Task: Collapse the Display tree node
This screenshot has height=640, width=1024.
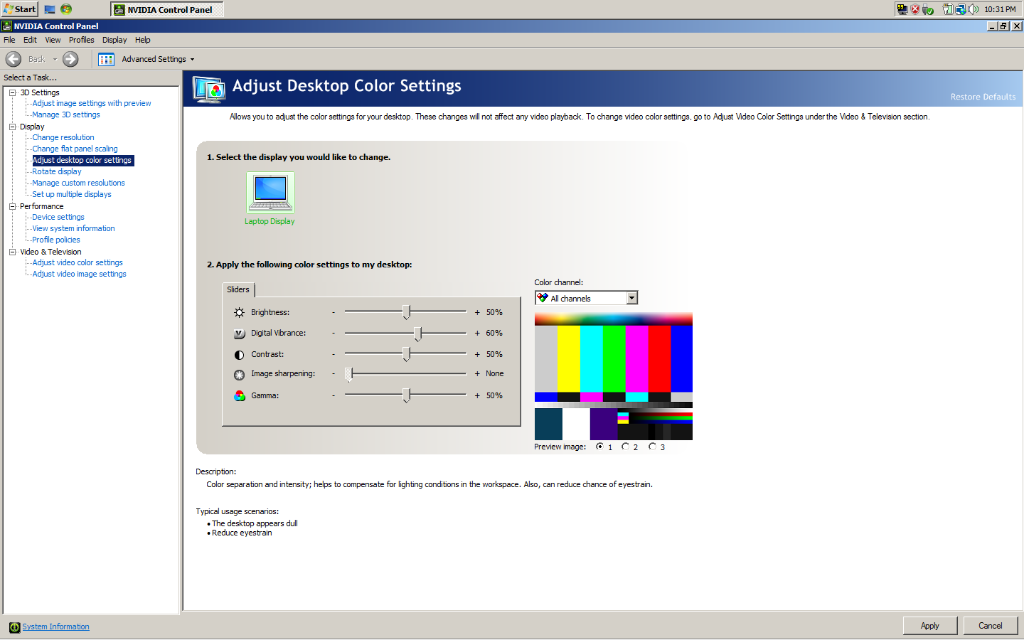Action: pos(12,127)
